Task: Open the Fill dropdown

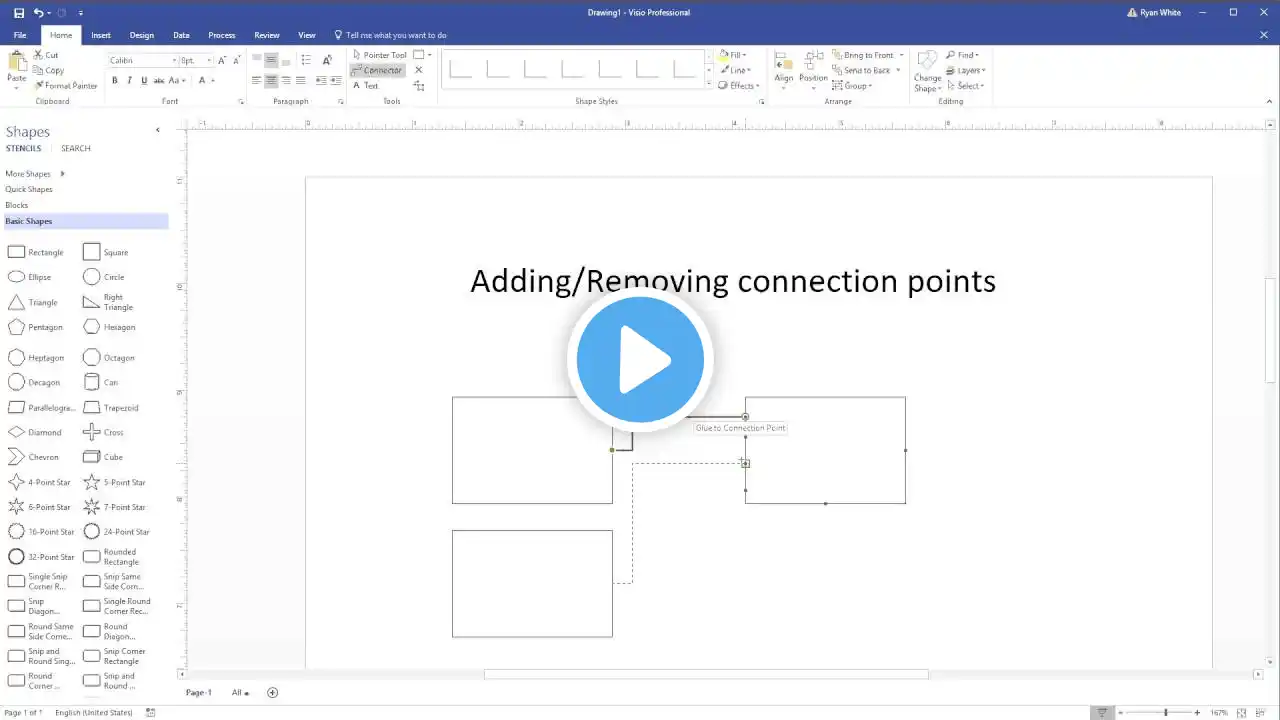Action: [733, 55]
